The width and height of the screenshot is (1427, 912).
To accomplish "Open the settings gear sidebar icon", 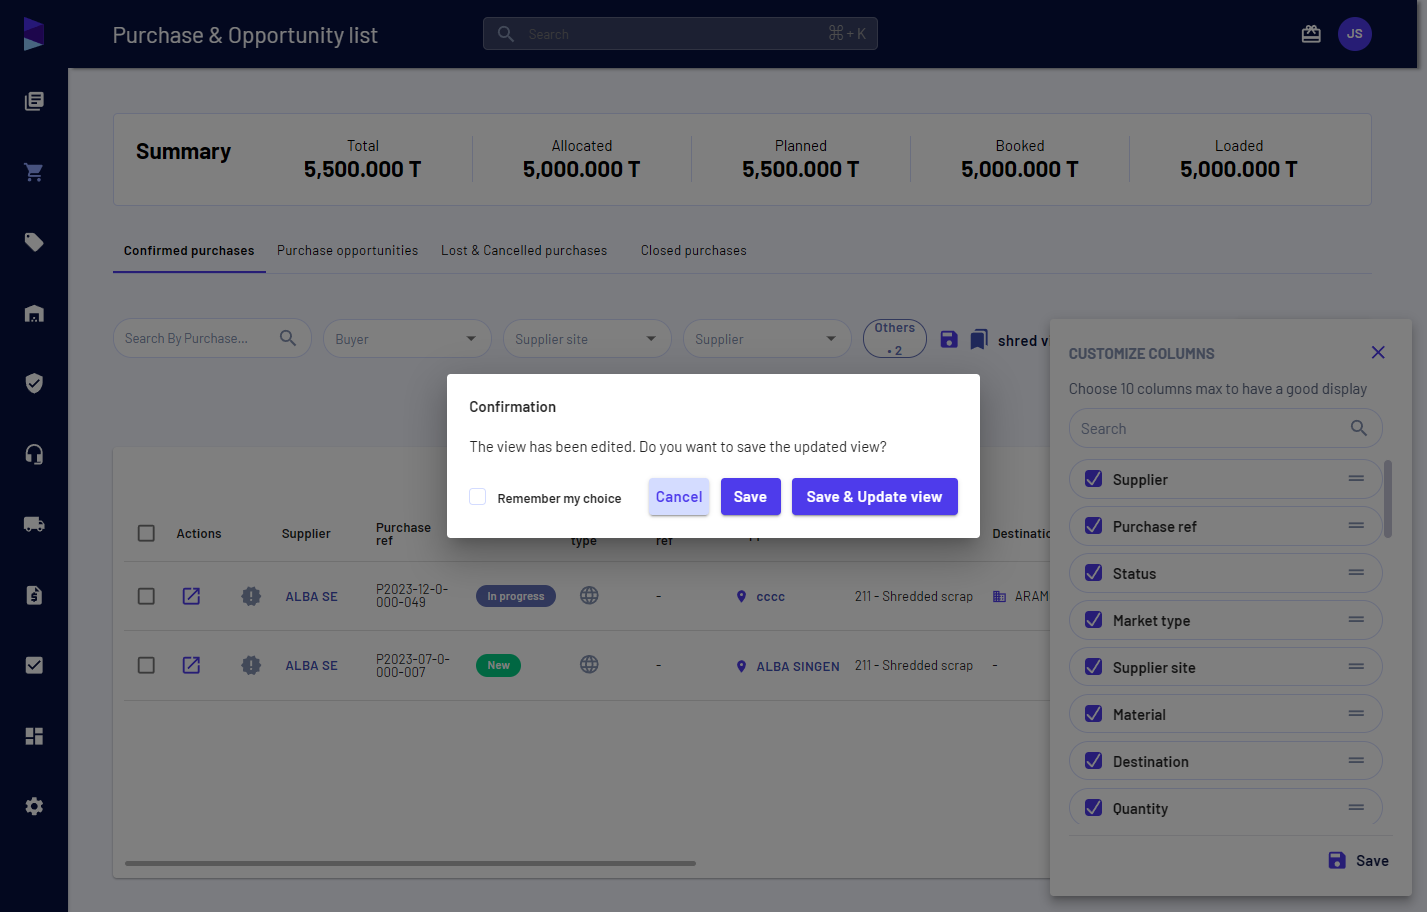I will click(34, 806).
